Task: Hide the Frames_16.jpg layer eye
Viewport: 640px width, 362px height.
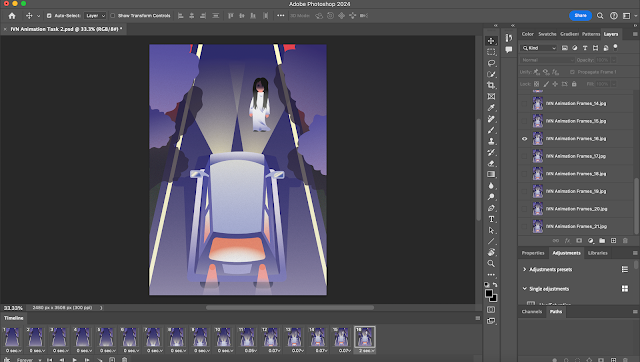Action: click(524, 139)
